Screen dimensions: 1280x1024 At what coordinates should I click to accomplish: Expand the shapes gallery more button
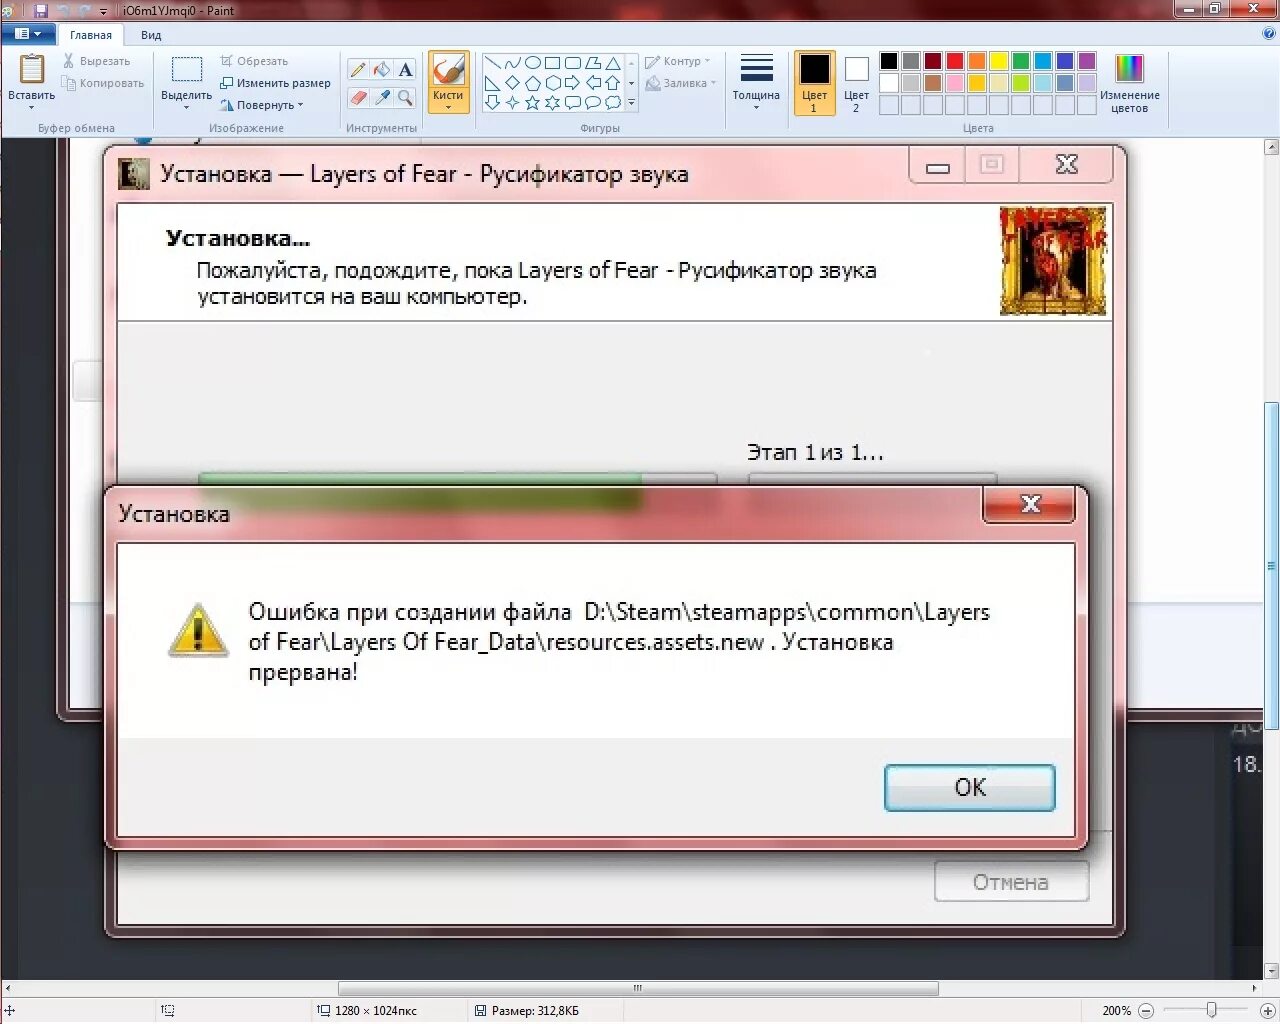click(x=631, y=103)
